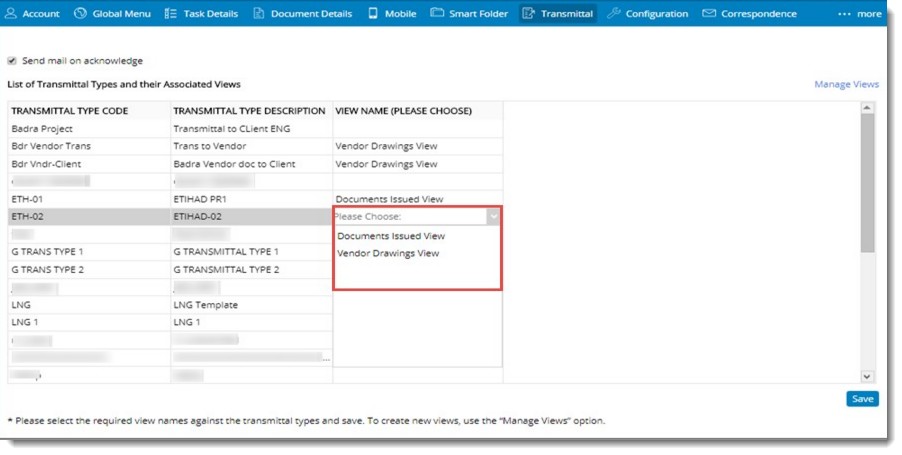This screenshot has width=902, height=455.
Task: Click the Correspondence envelope icon
Action: click(x=709, y=13)
